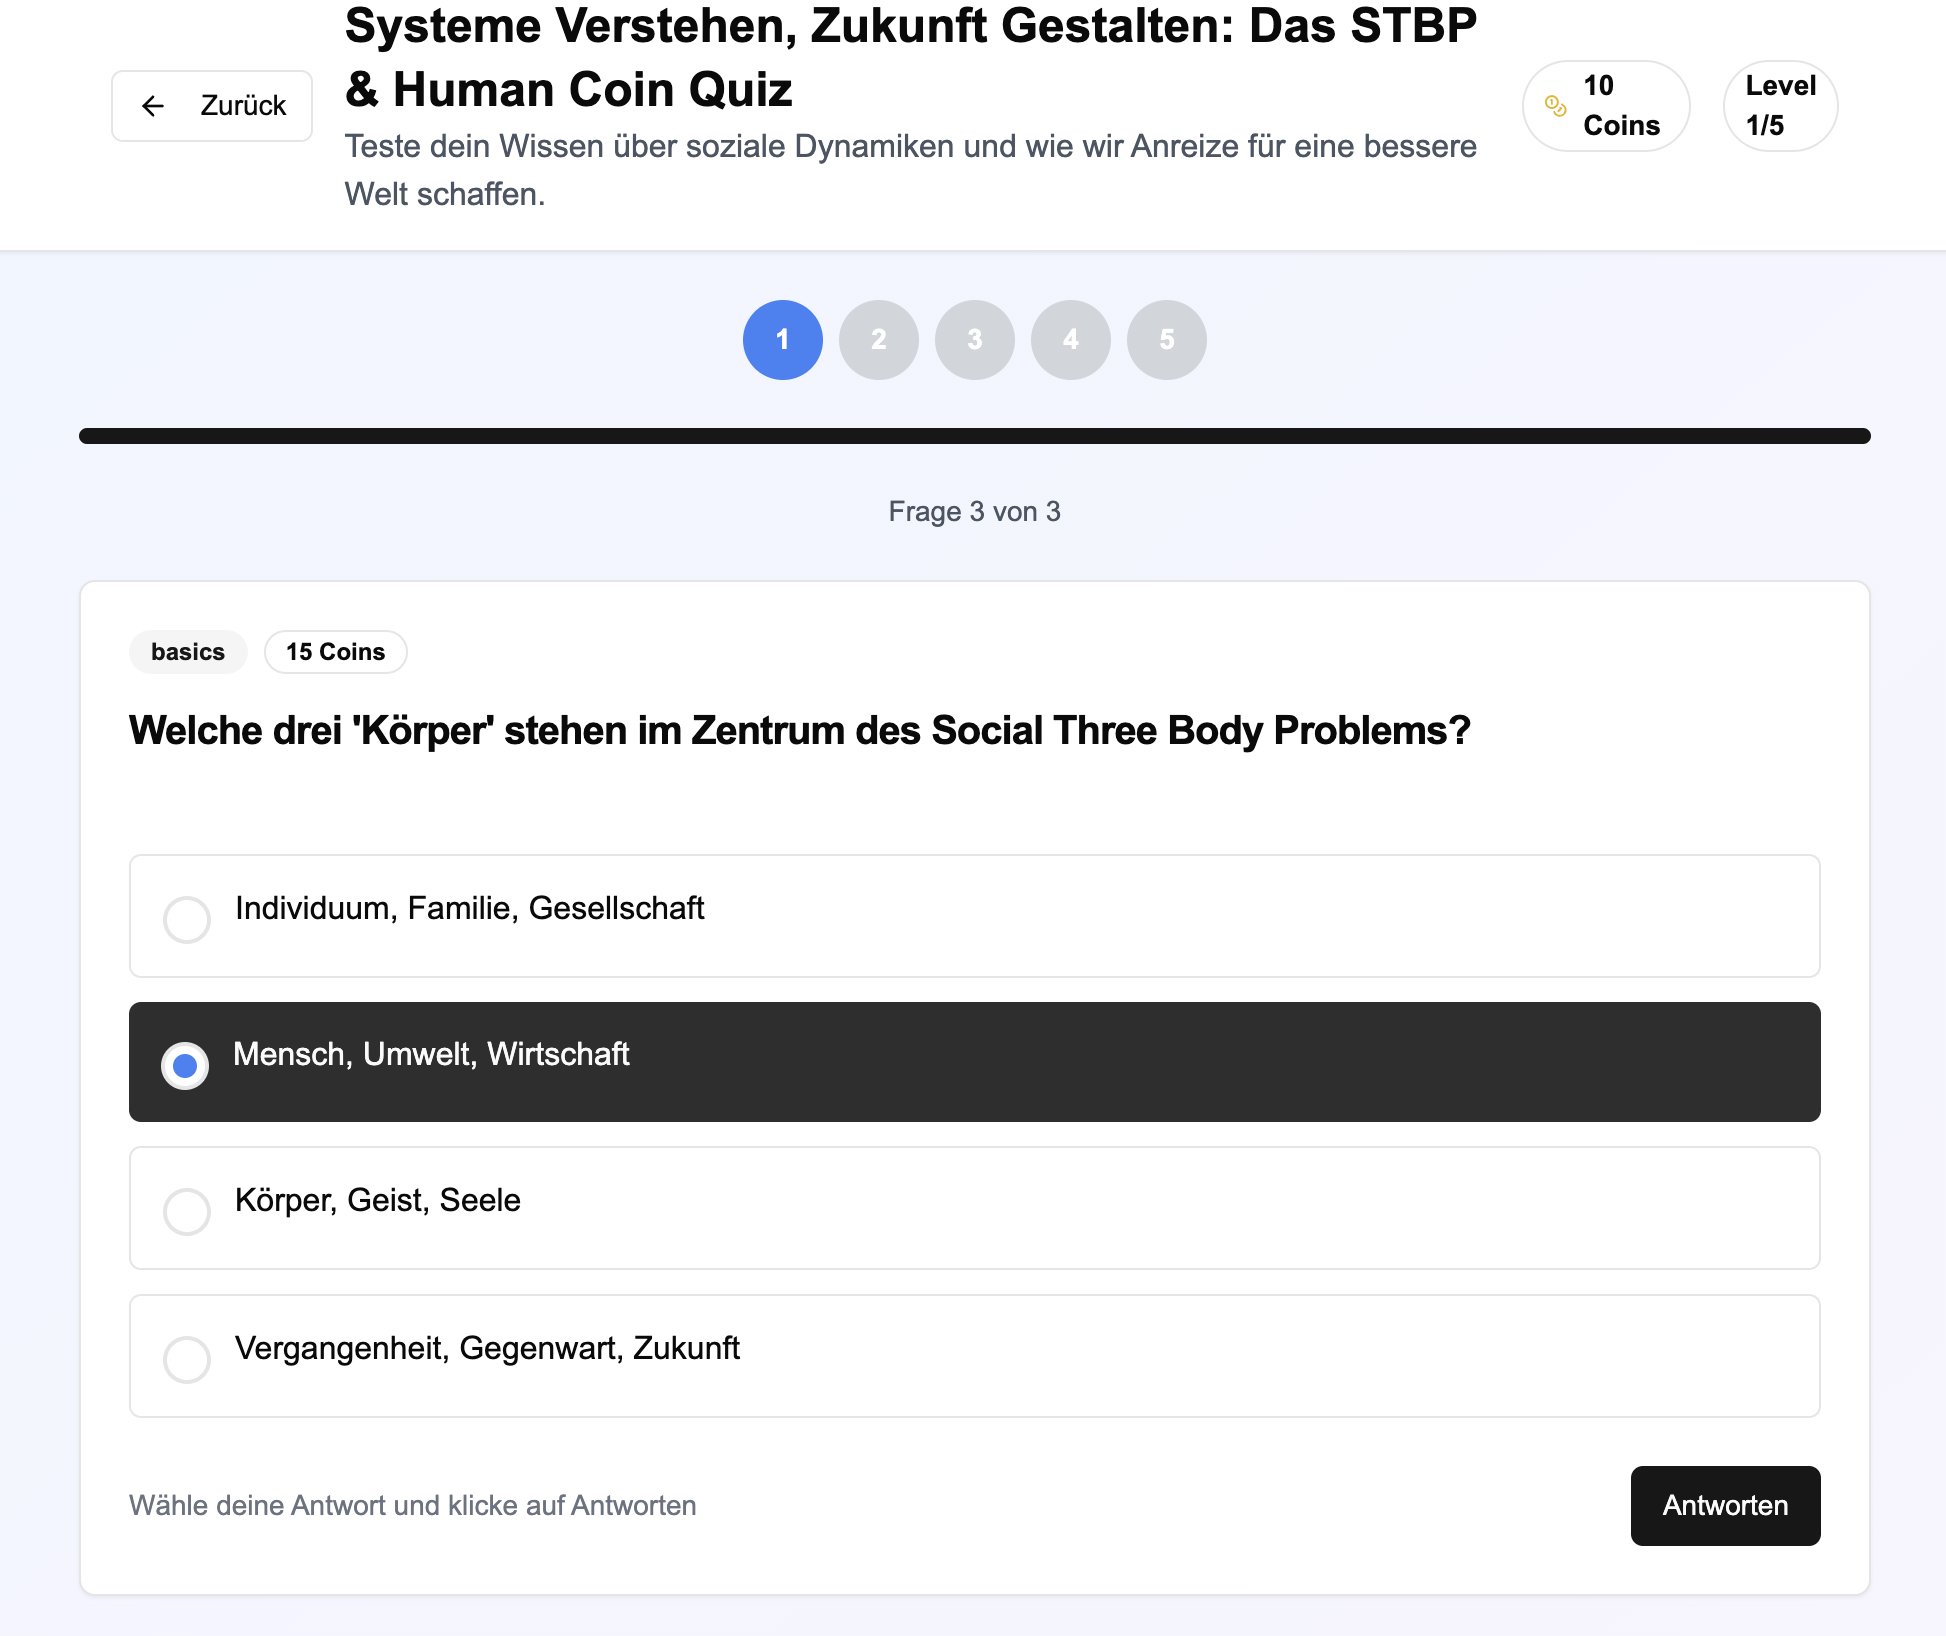This screenshot has height=1636, width=1946.
Task: Click the black quiz progress bar
Action: coord(975,436)
